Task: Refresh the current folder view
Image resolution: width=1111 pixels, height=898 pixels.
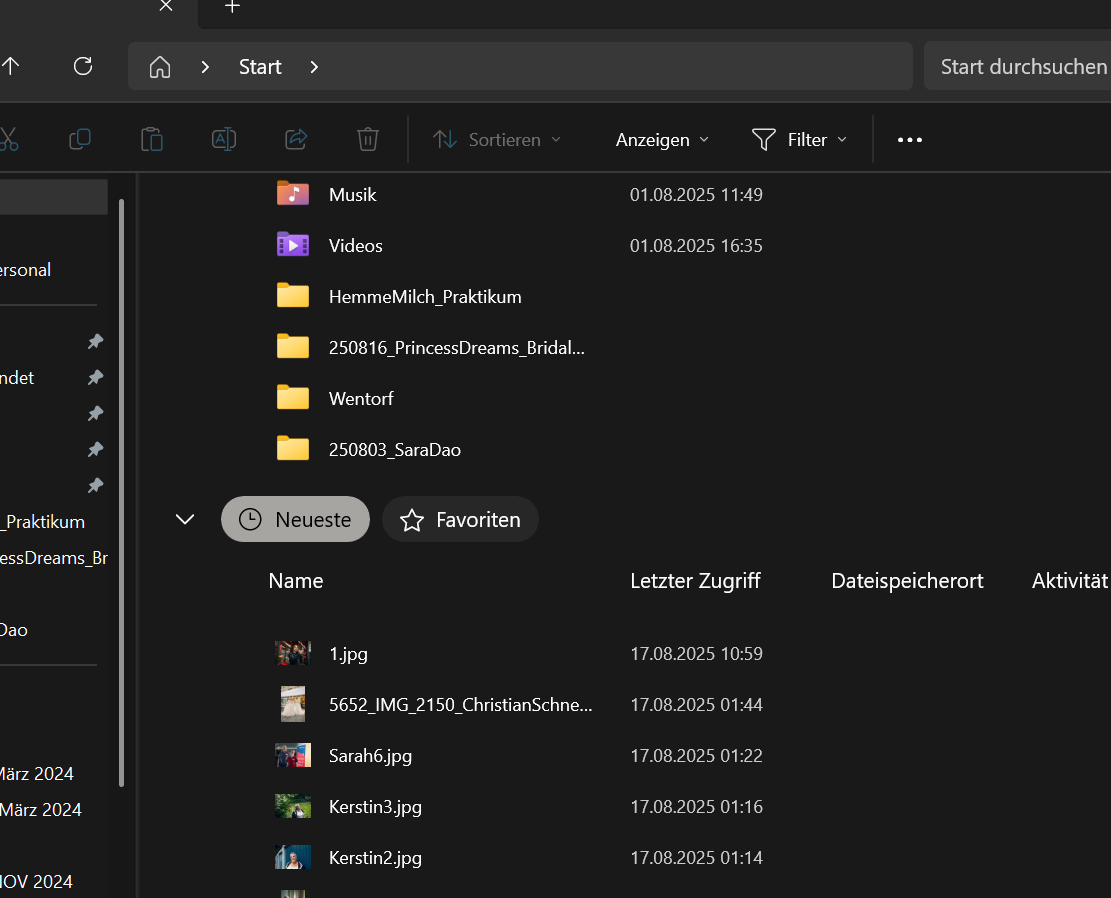Action: point(83,67)
